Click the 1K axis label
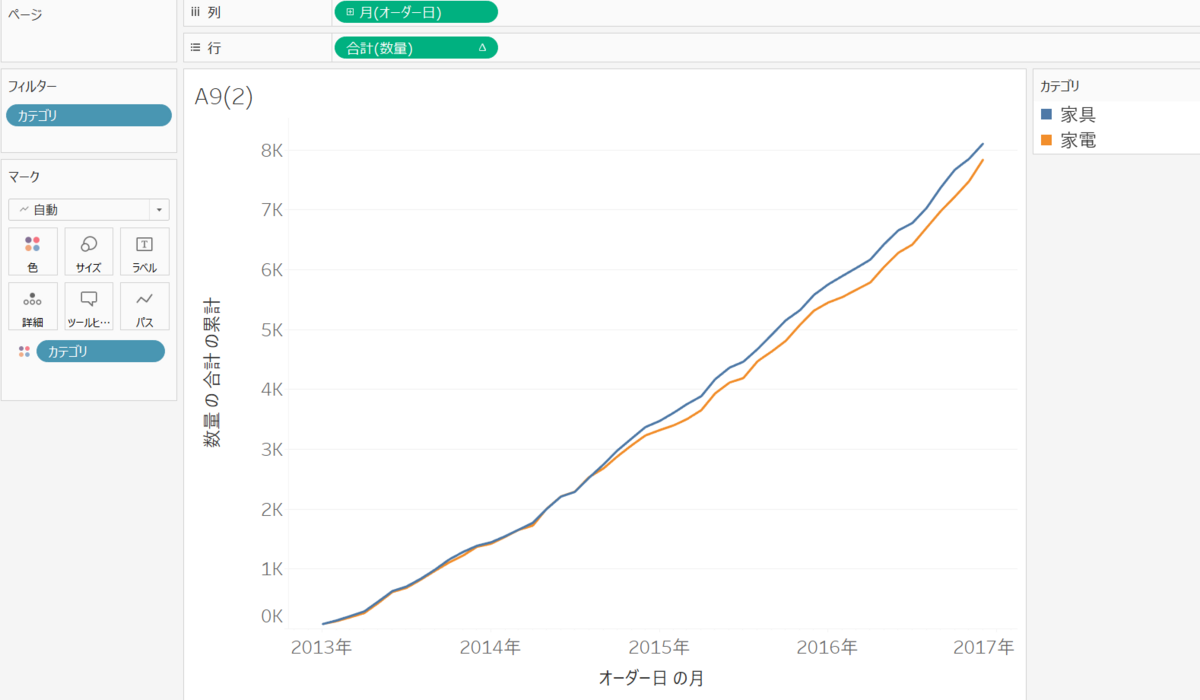 tap(271, 569)
